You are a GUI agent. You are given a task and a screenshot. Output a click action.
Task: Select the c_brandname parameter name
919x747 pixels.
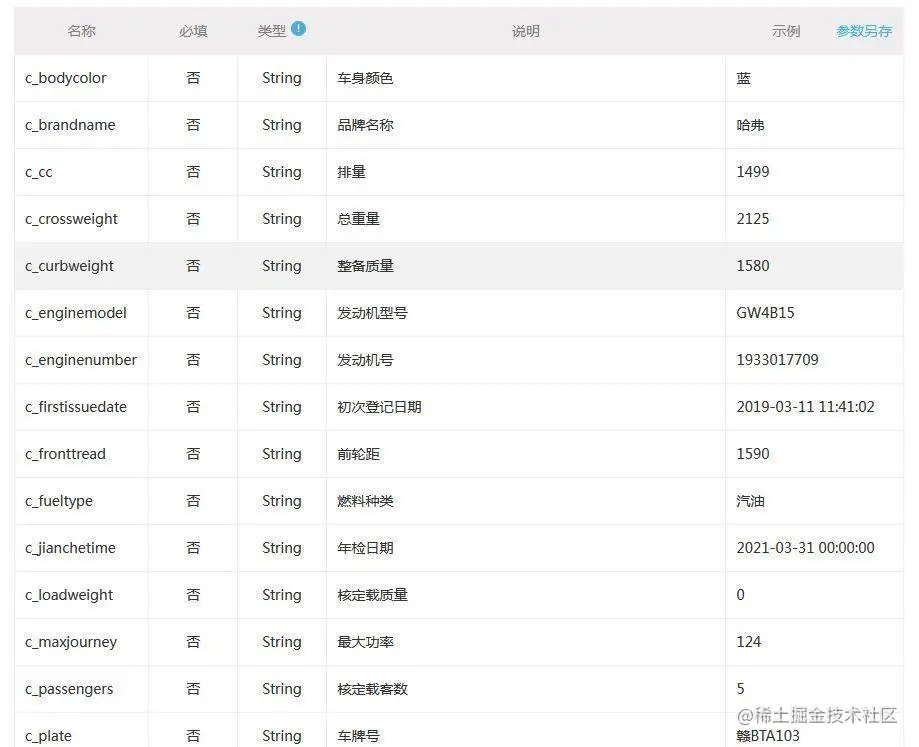click(70, 125)
